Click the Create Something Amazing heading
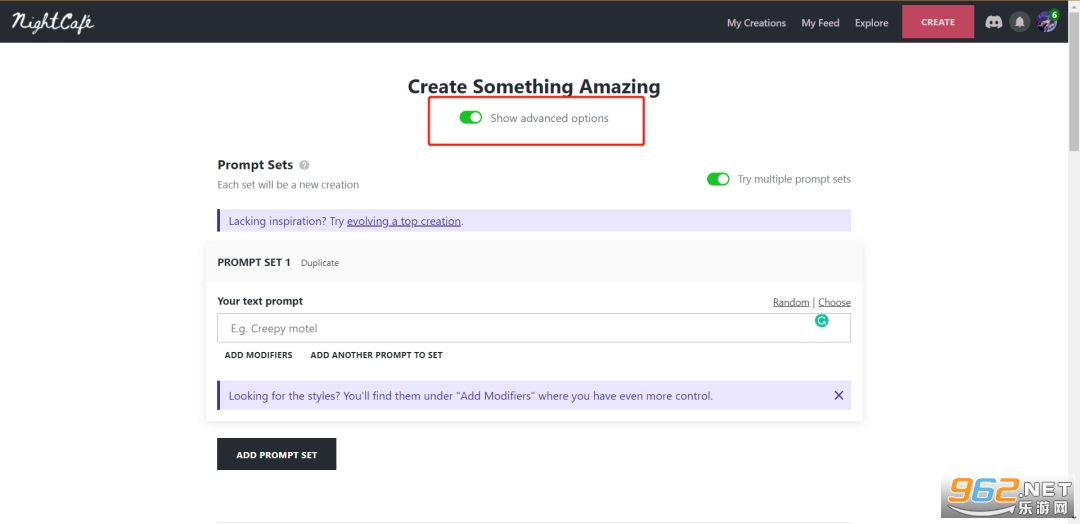Screen dimensions: 1080x524 coord(534,87)
